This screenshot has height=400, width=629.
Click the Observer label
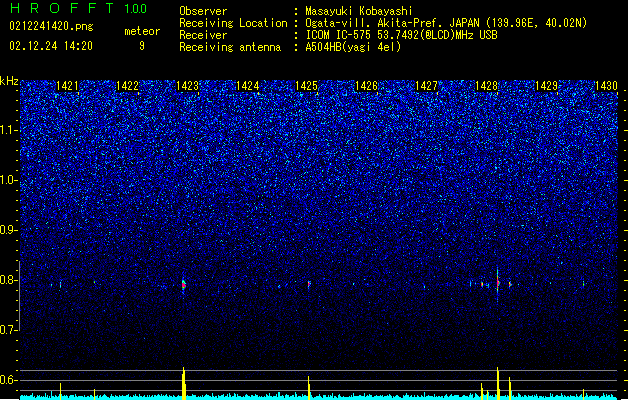203,11
